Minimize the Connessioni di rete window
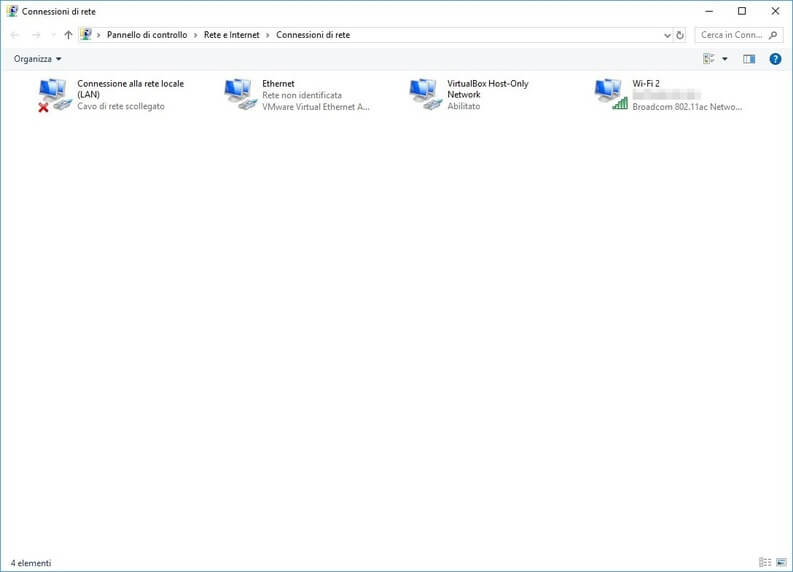The width and height of the screenshot is (793, 572). click(x=709, y=11)
